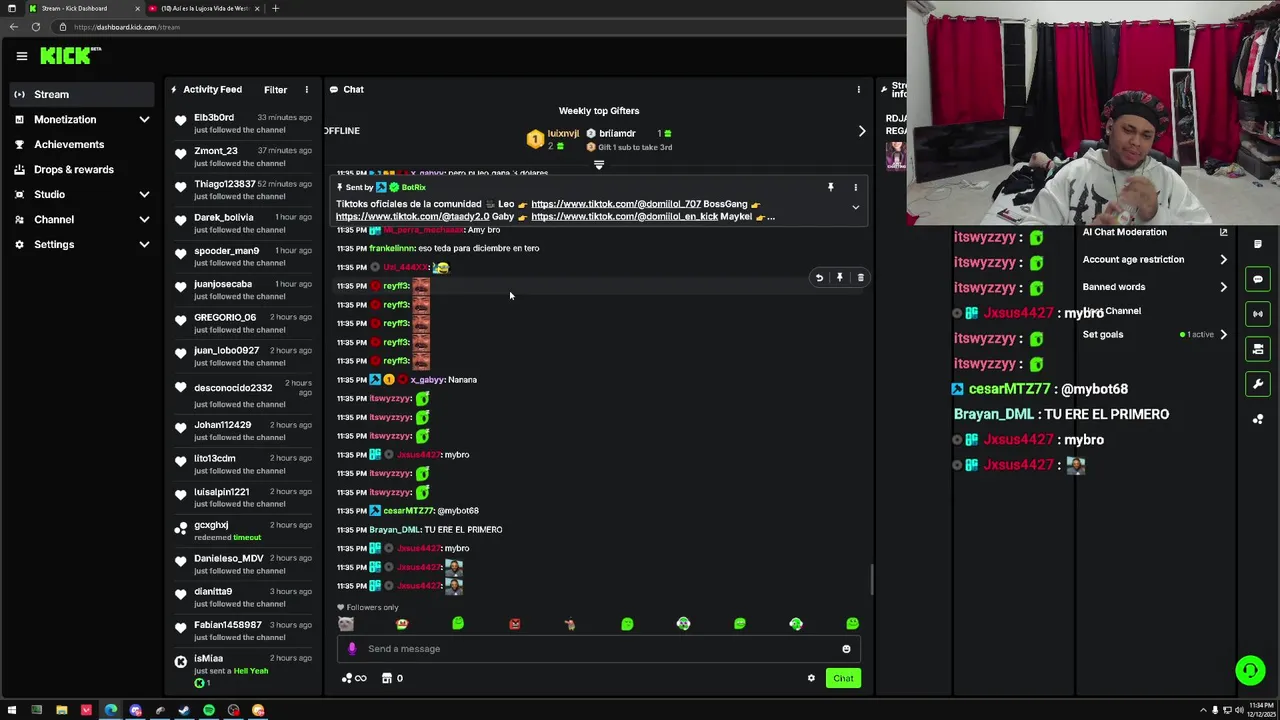This screenshot has height=720, width=1280.
Task: Expand the Studio menu
Action: point(82,194)
